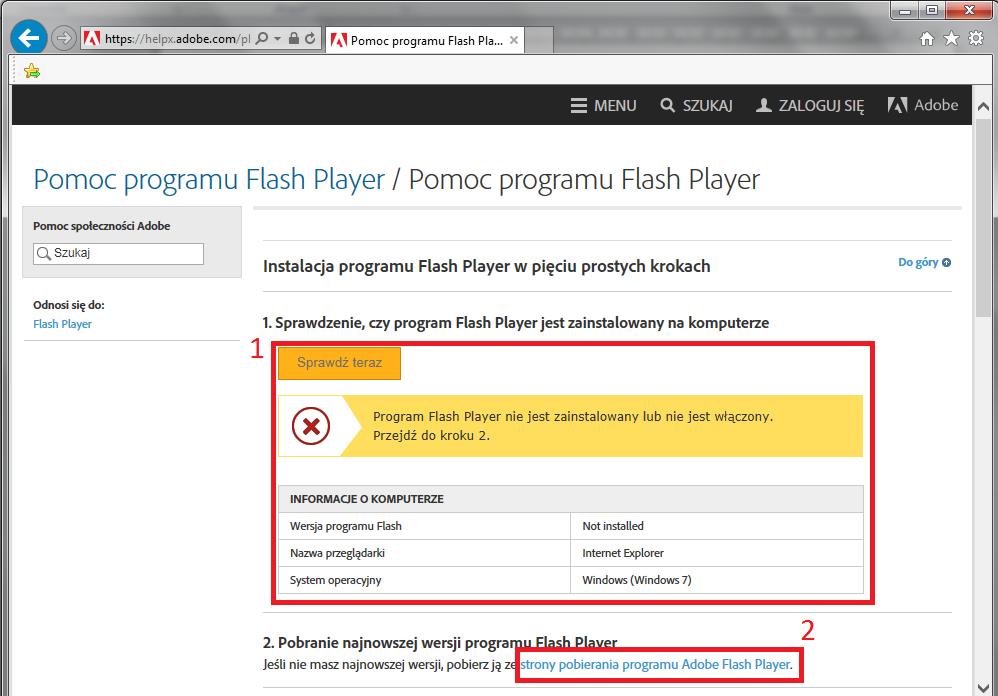998x696 pixels.
Task: Click the add to favorites bar star icon
Action: point(31,71)
